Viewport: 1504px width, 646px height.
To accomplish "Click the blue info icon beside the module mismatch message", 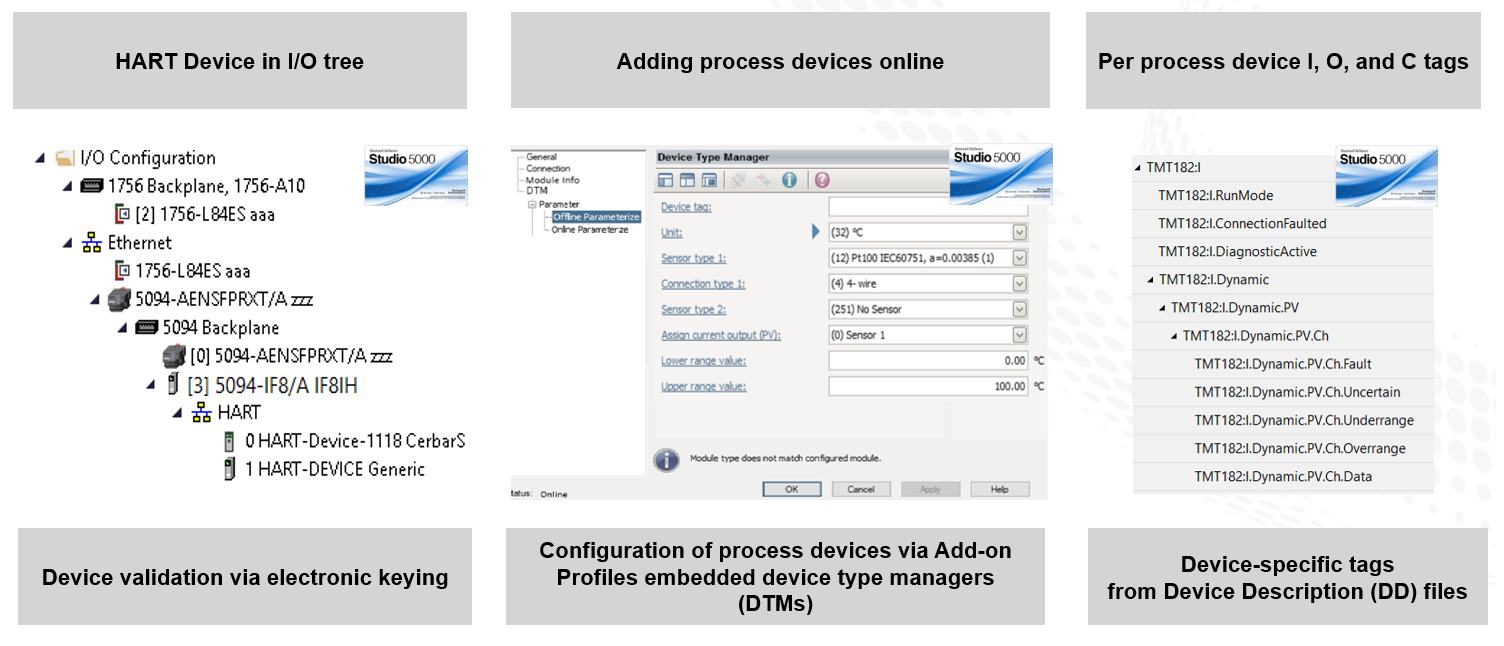I will click(x=667, y=459).
